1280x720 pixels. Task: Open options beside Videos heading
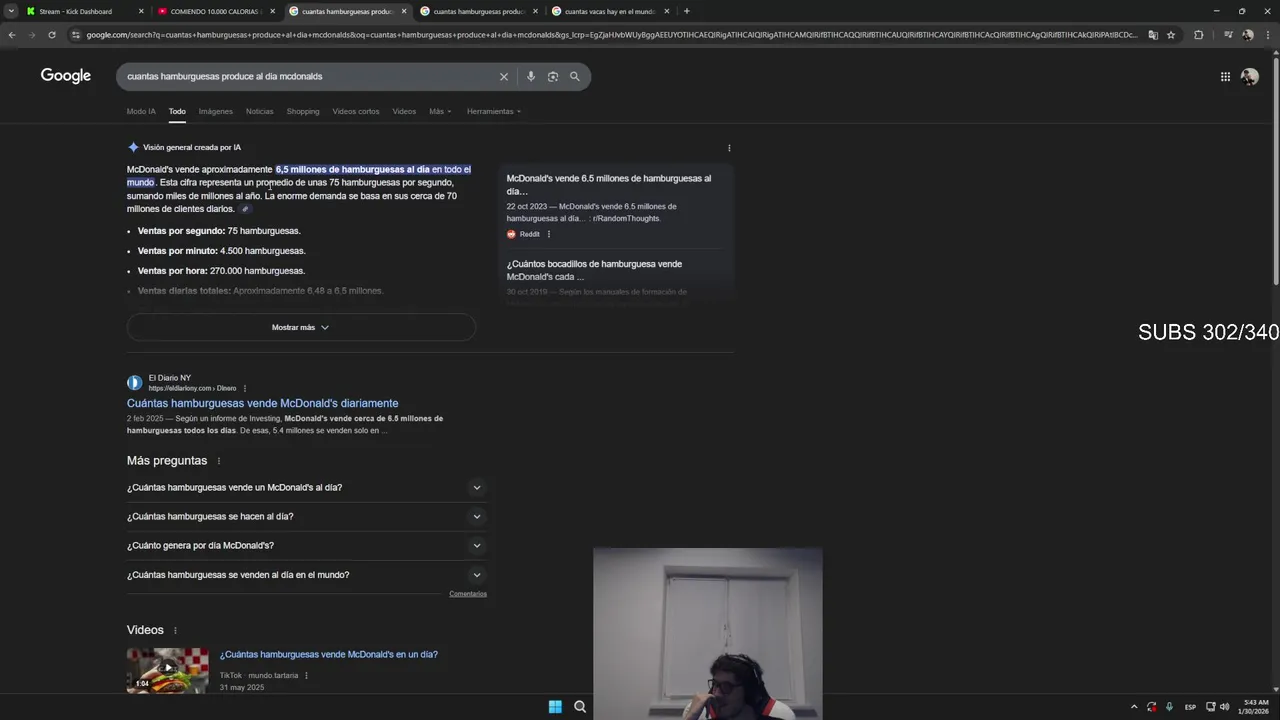pyautogui.click(x=175, y=630)
